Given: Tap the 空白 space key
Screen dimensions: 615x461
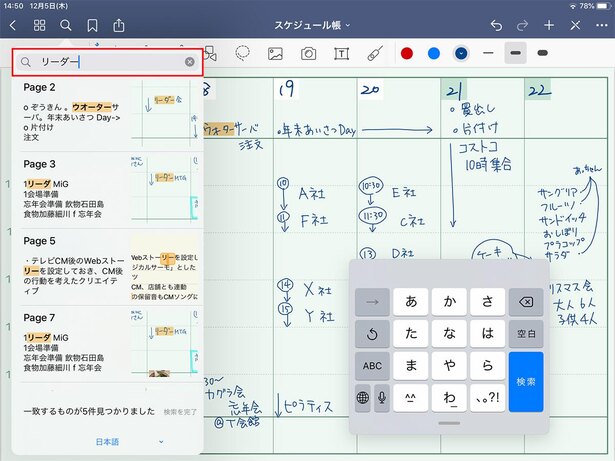Looking at the screenshot, I should click(x=526, y=333).
